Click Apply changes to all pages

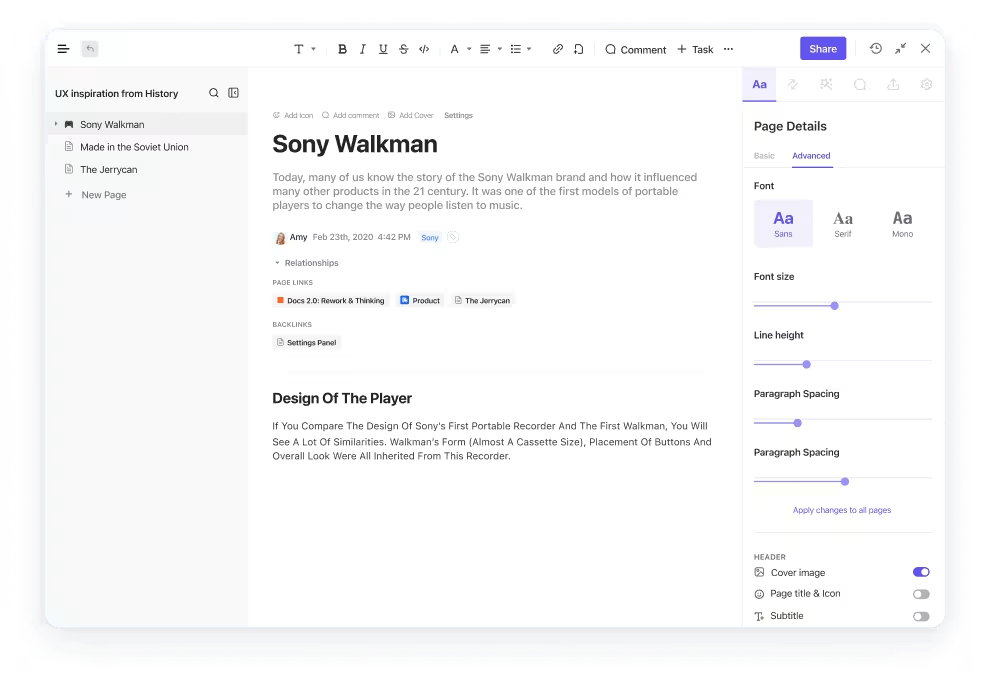pyautogui.click(x=842, y=510)
